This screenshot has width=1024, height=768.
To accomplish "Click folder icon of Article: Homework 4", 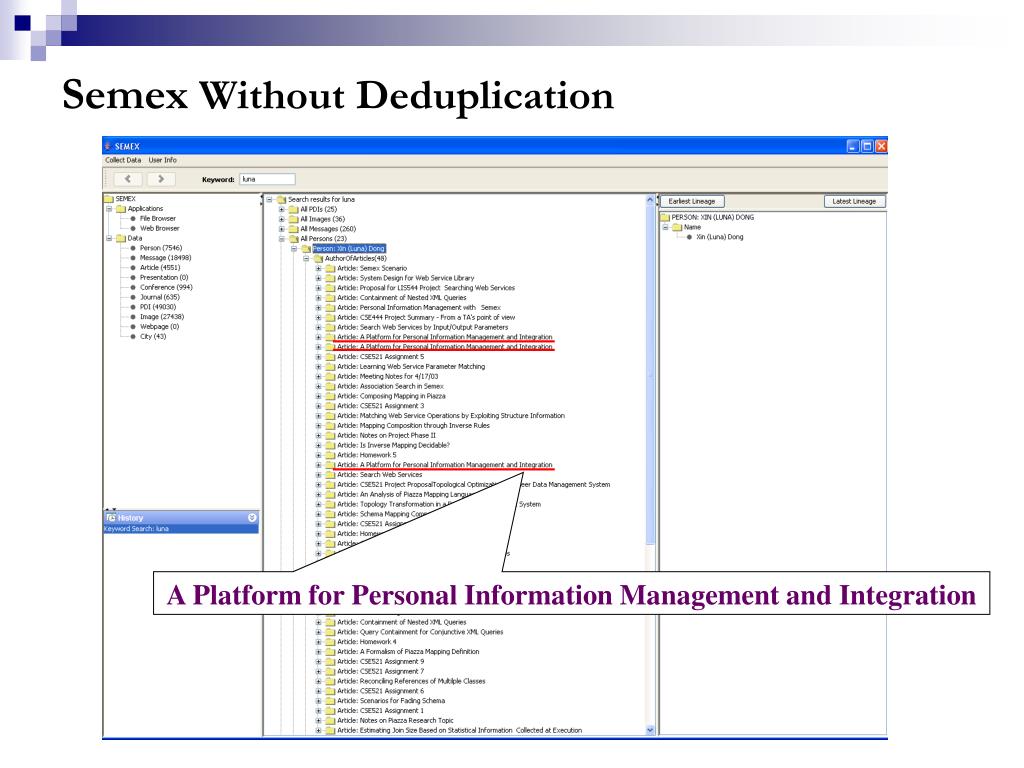I will [330, 642].
